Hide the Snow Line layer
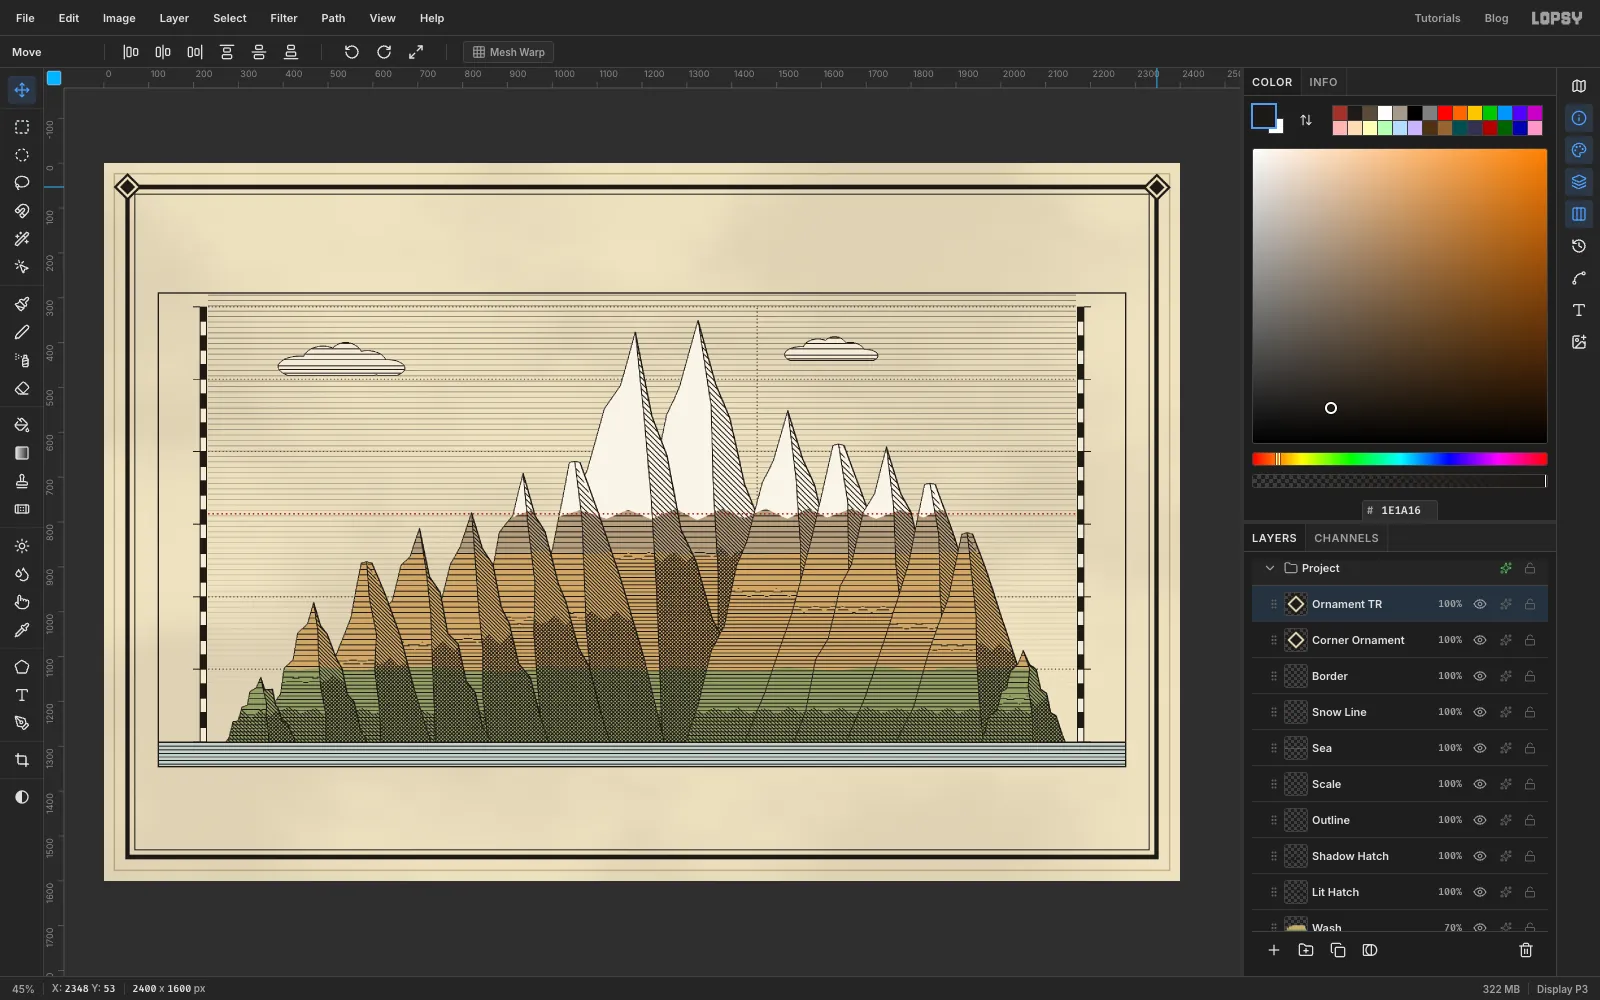This screenshot has height=1000, width=1600. click(x=1480, y=712)
